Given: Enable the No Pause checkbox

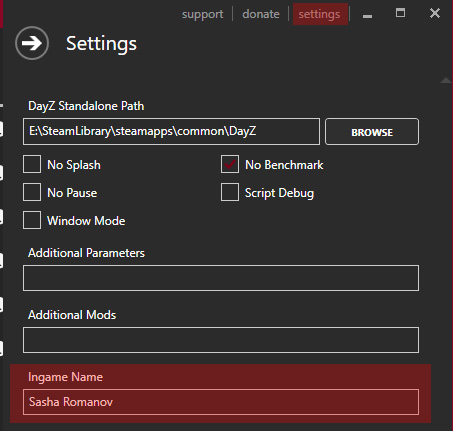Looking at the screenshot, I should [x=32, y=192].
